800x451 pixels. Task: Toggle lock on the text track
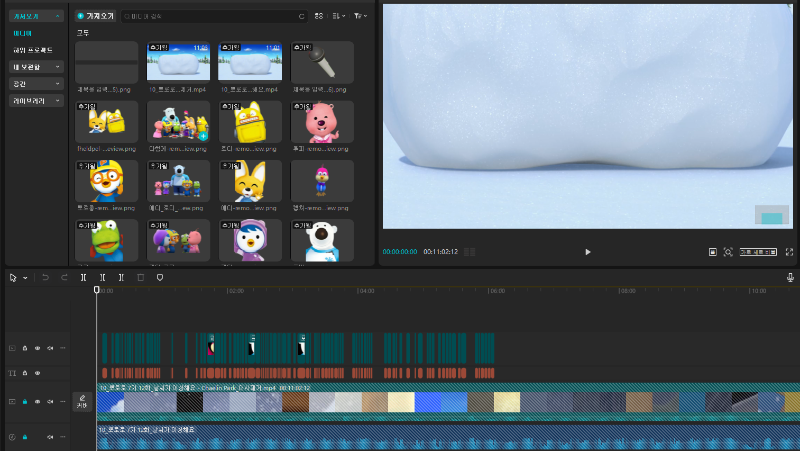[24, 373]
